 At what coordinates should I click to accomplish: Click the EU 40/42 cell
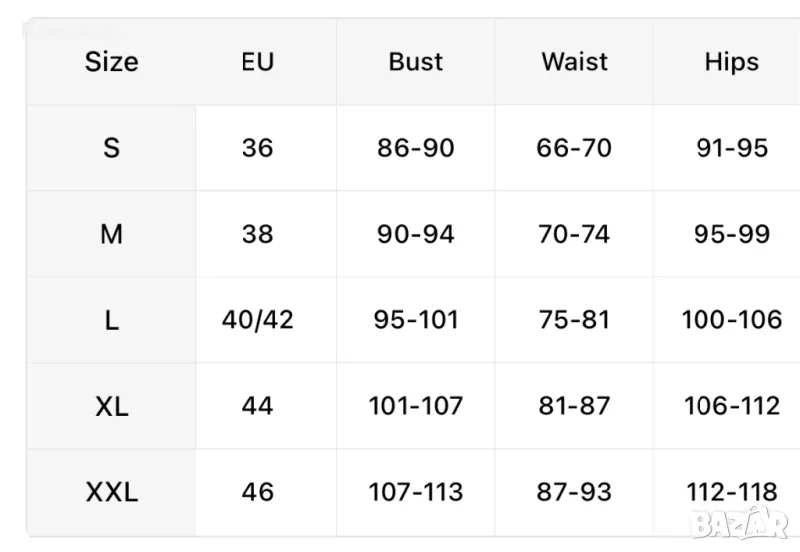pos(257,320)
